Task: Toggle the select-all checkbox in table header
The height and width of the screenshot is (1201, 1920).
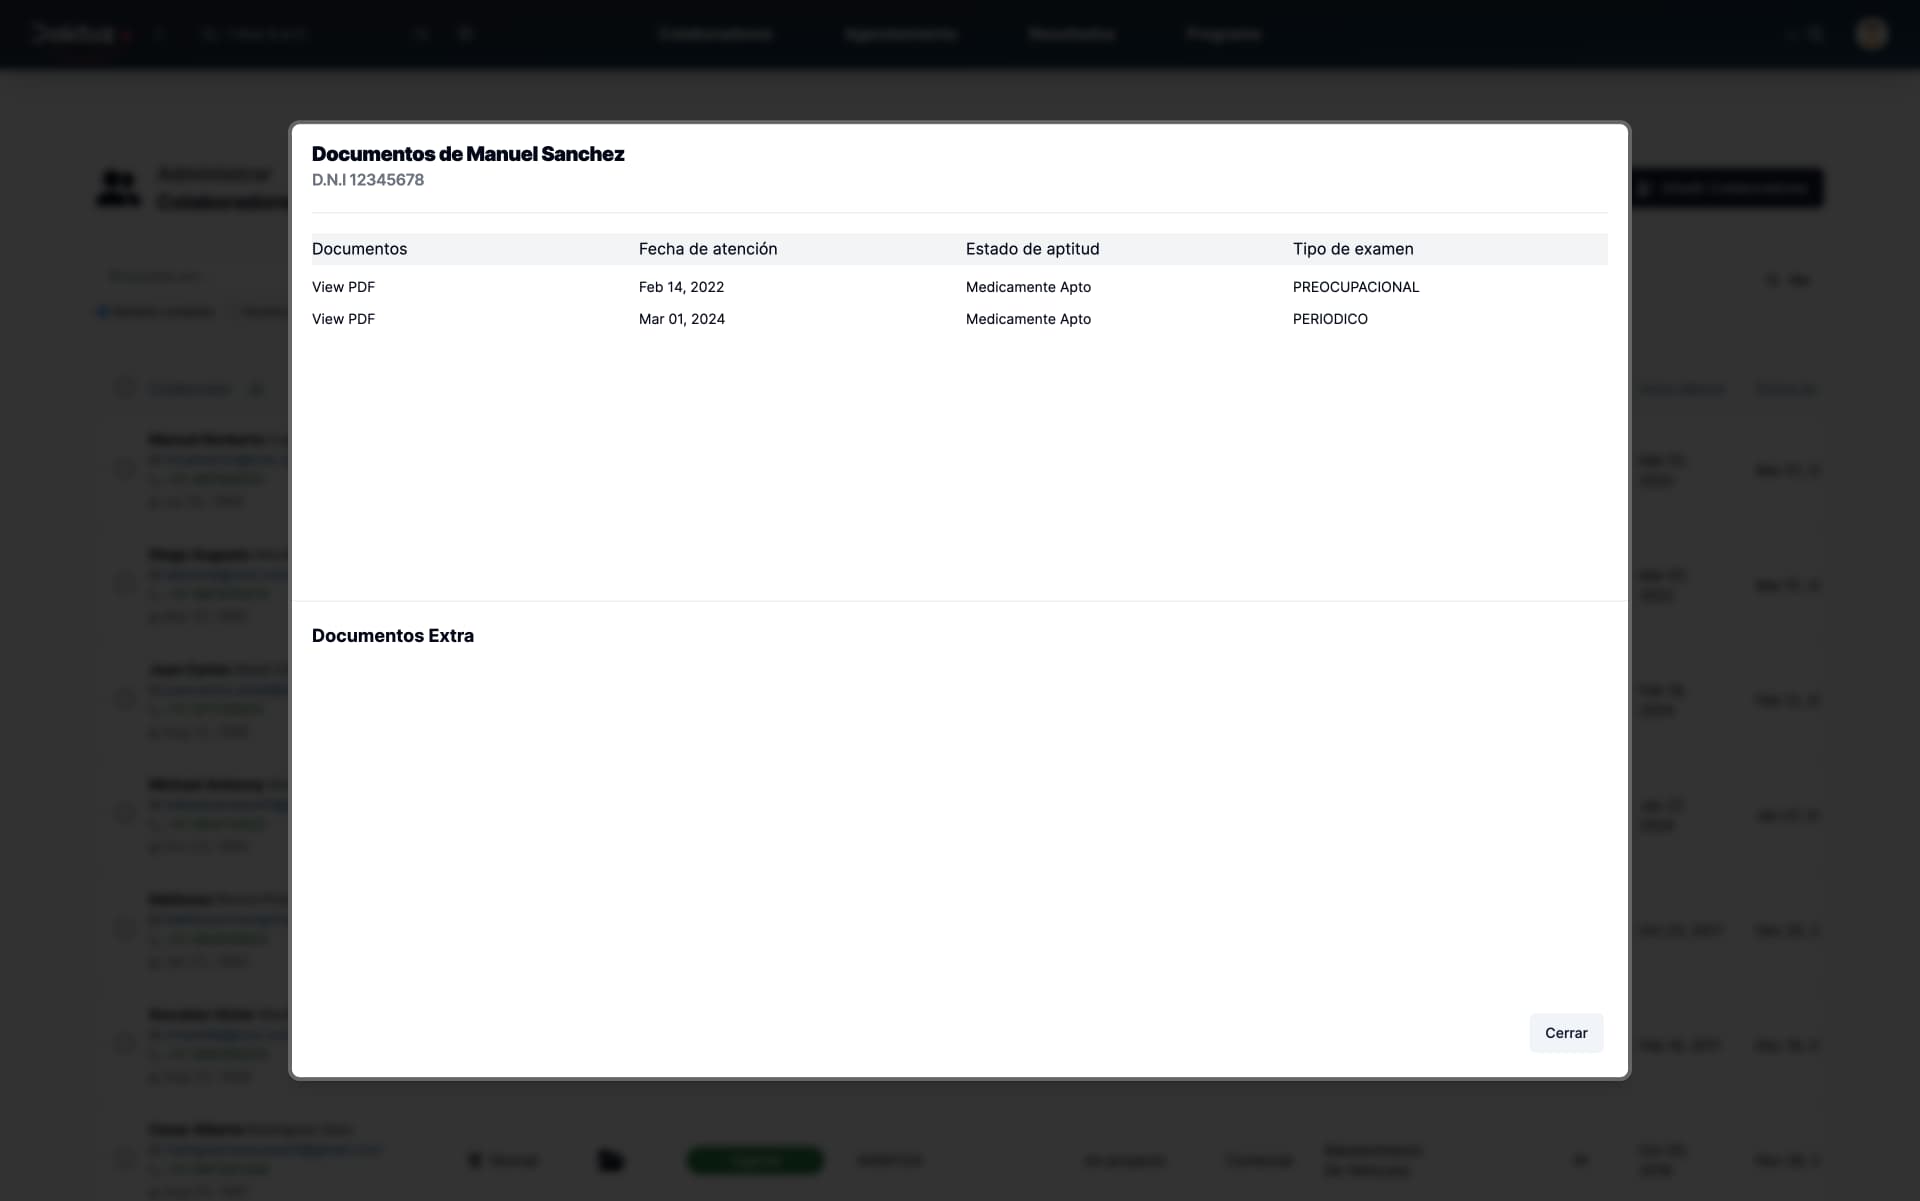Action: (125, 389)
